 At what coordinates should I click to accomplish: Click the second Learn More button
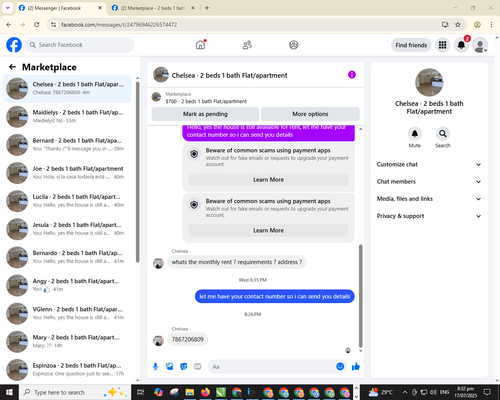(268, 230)
